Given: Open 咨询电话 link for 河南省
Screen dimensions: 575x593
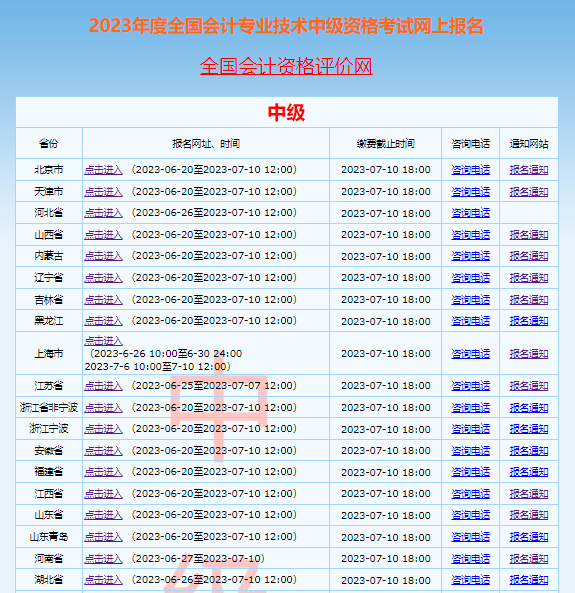Looking at the screenshot, I should coord(470,559).
